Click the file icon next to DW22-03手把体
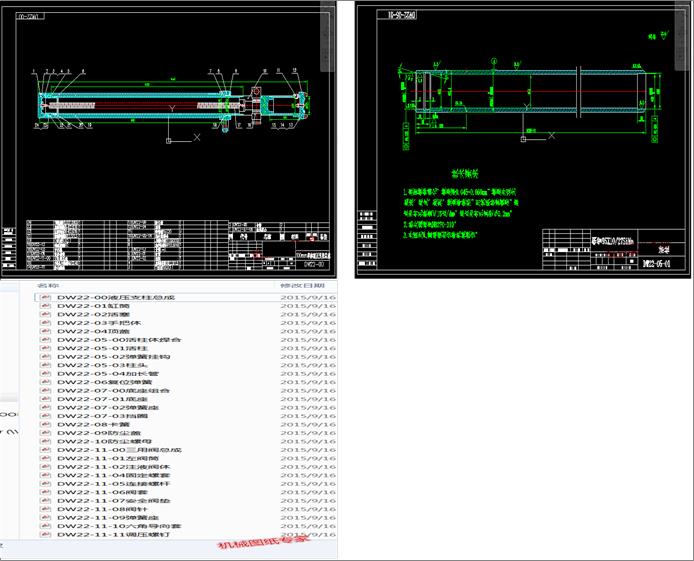The height and width of the screenshot is (561, 694). (x=45, y=323)
